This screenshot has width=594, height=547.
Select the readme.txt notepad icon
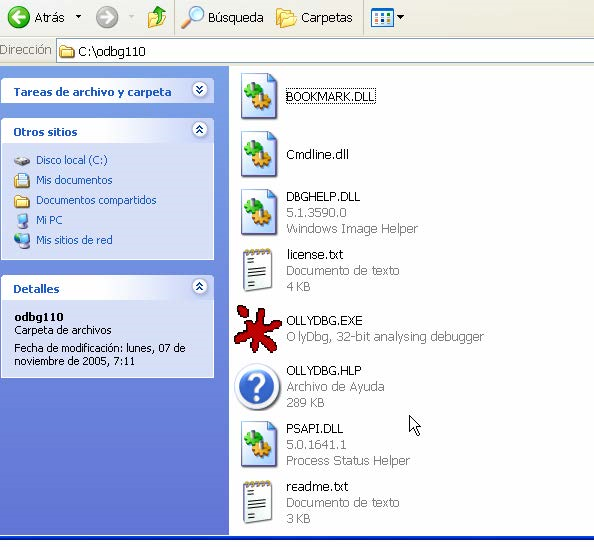[x=258, y=502]
